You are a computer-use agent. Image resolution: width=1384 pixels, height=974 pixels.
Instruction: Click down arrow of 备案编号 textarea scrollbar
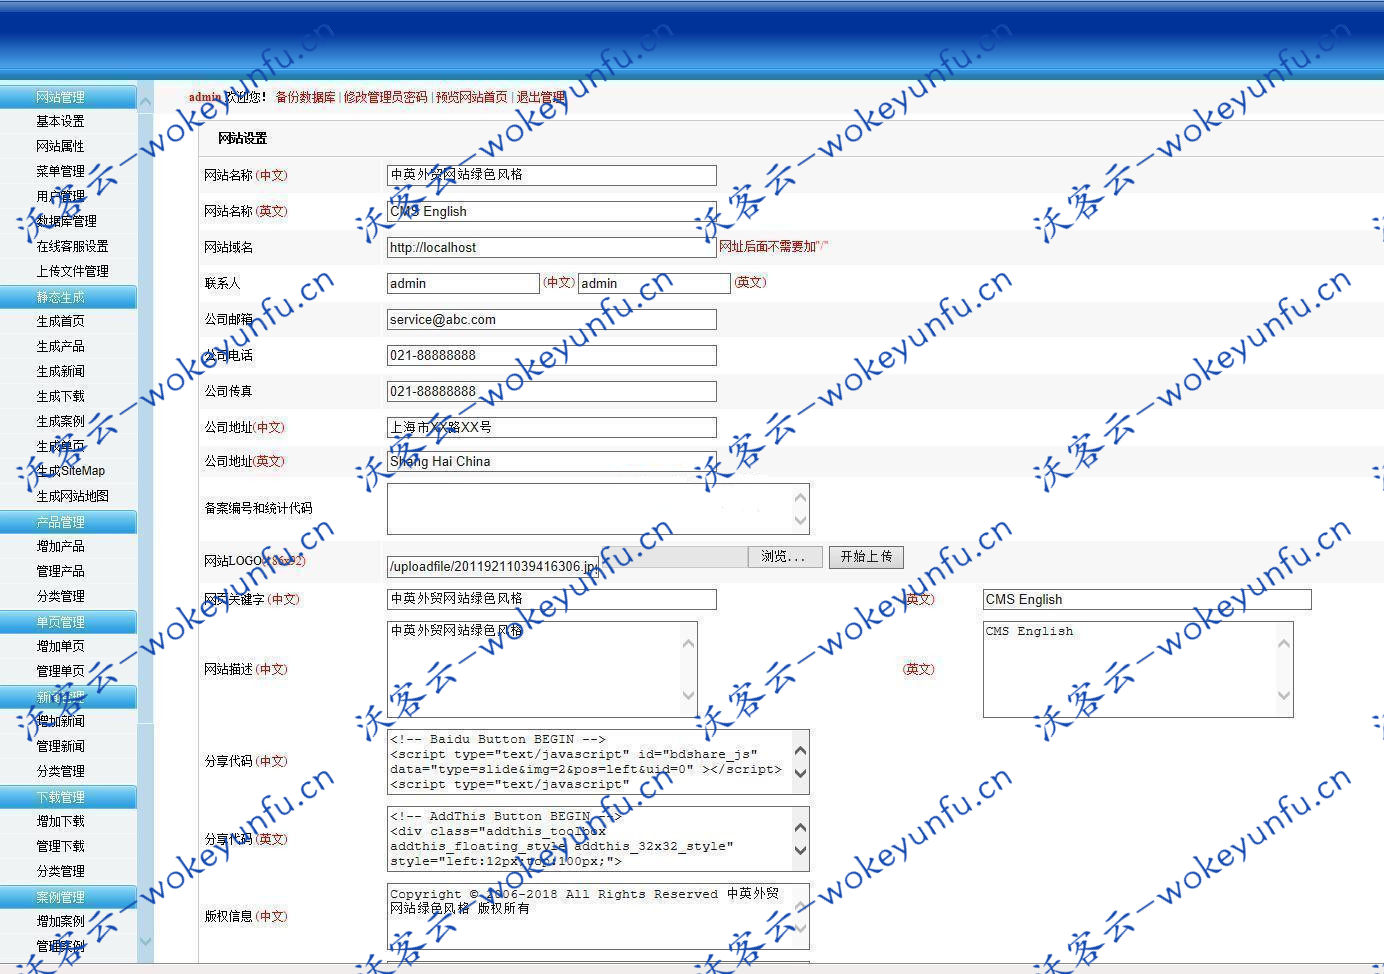coord(800,520)
